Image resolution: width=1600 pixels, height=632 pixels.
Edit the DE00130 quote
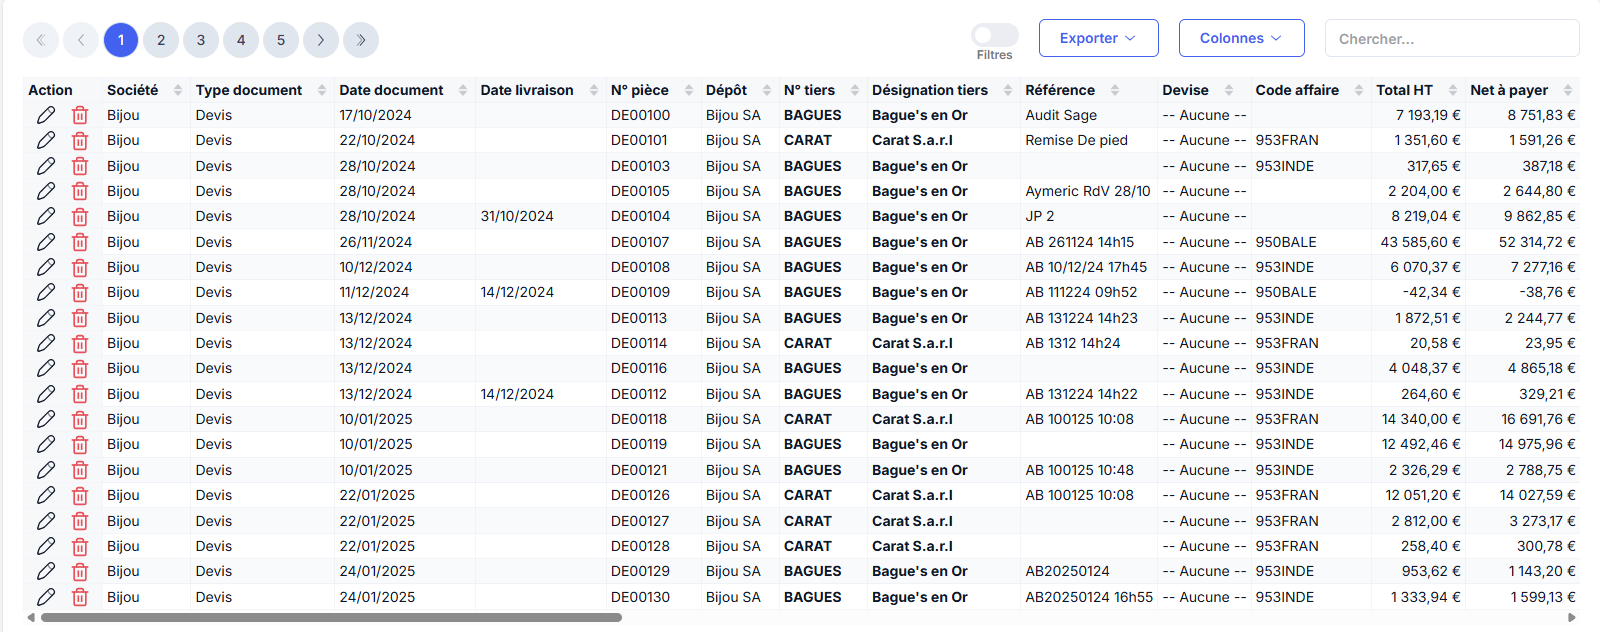(46, 597)
